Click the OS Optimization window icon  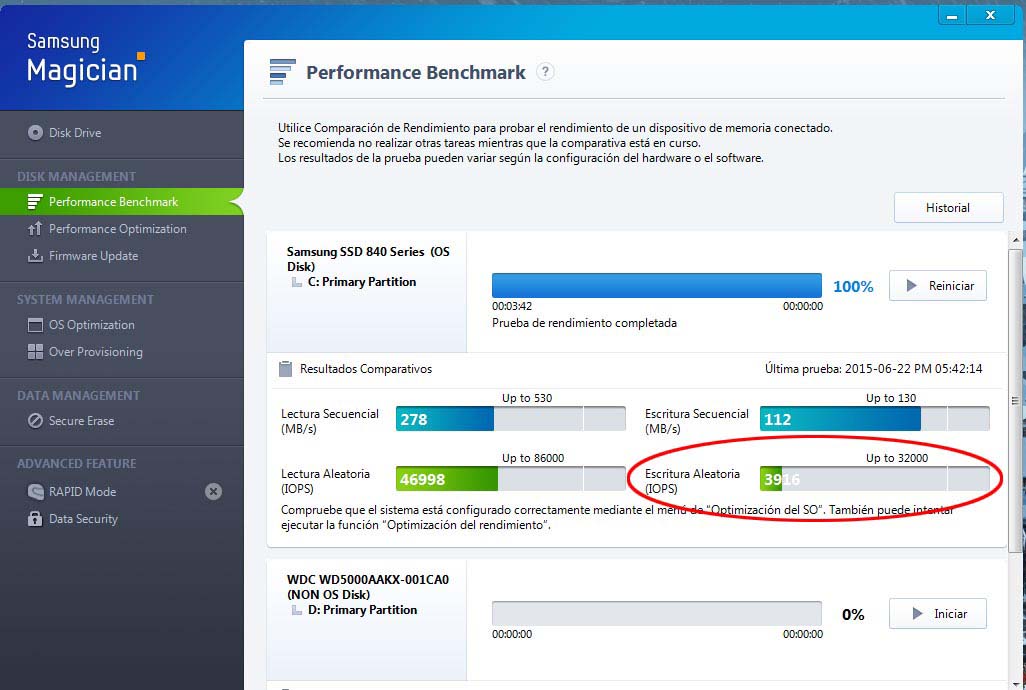click(x=35, y=325)
